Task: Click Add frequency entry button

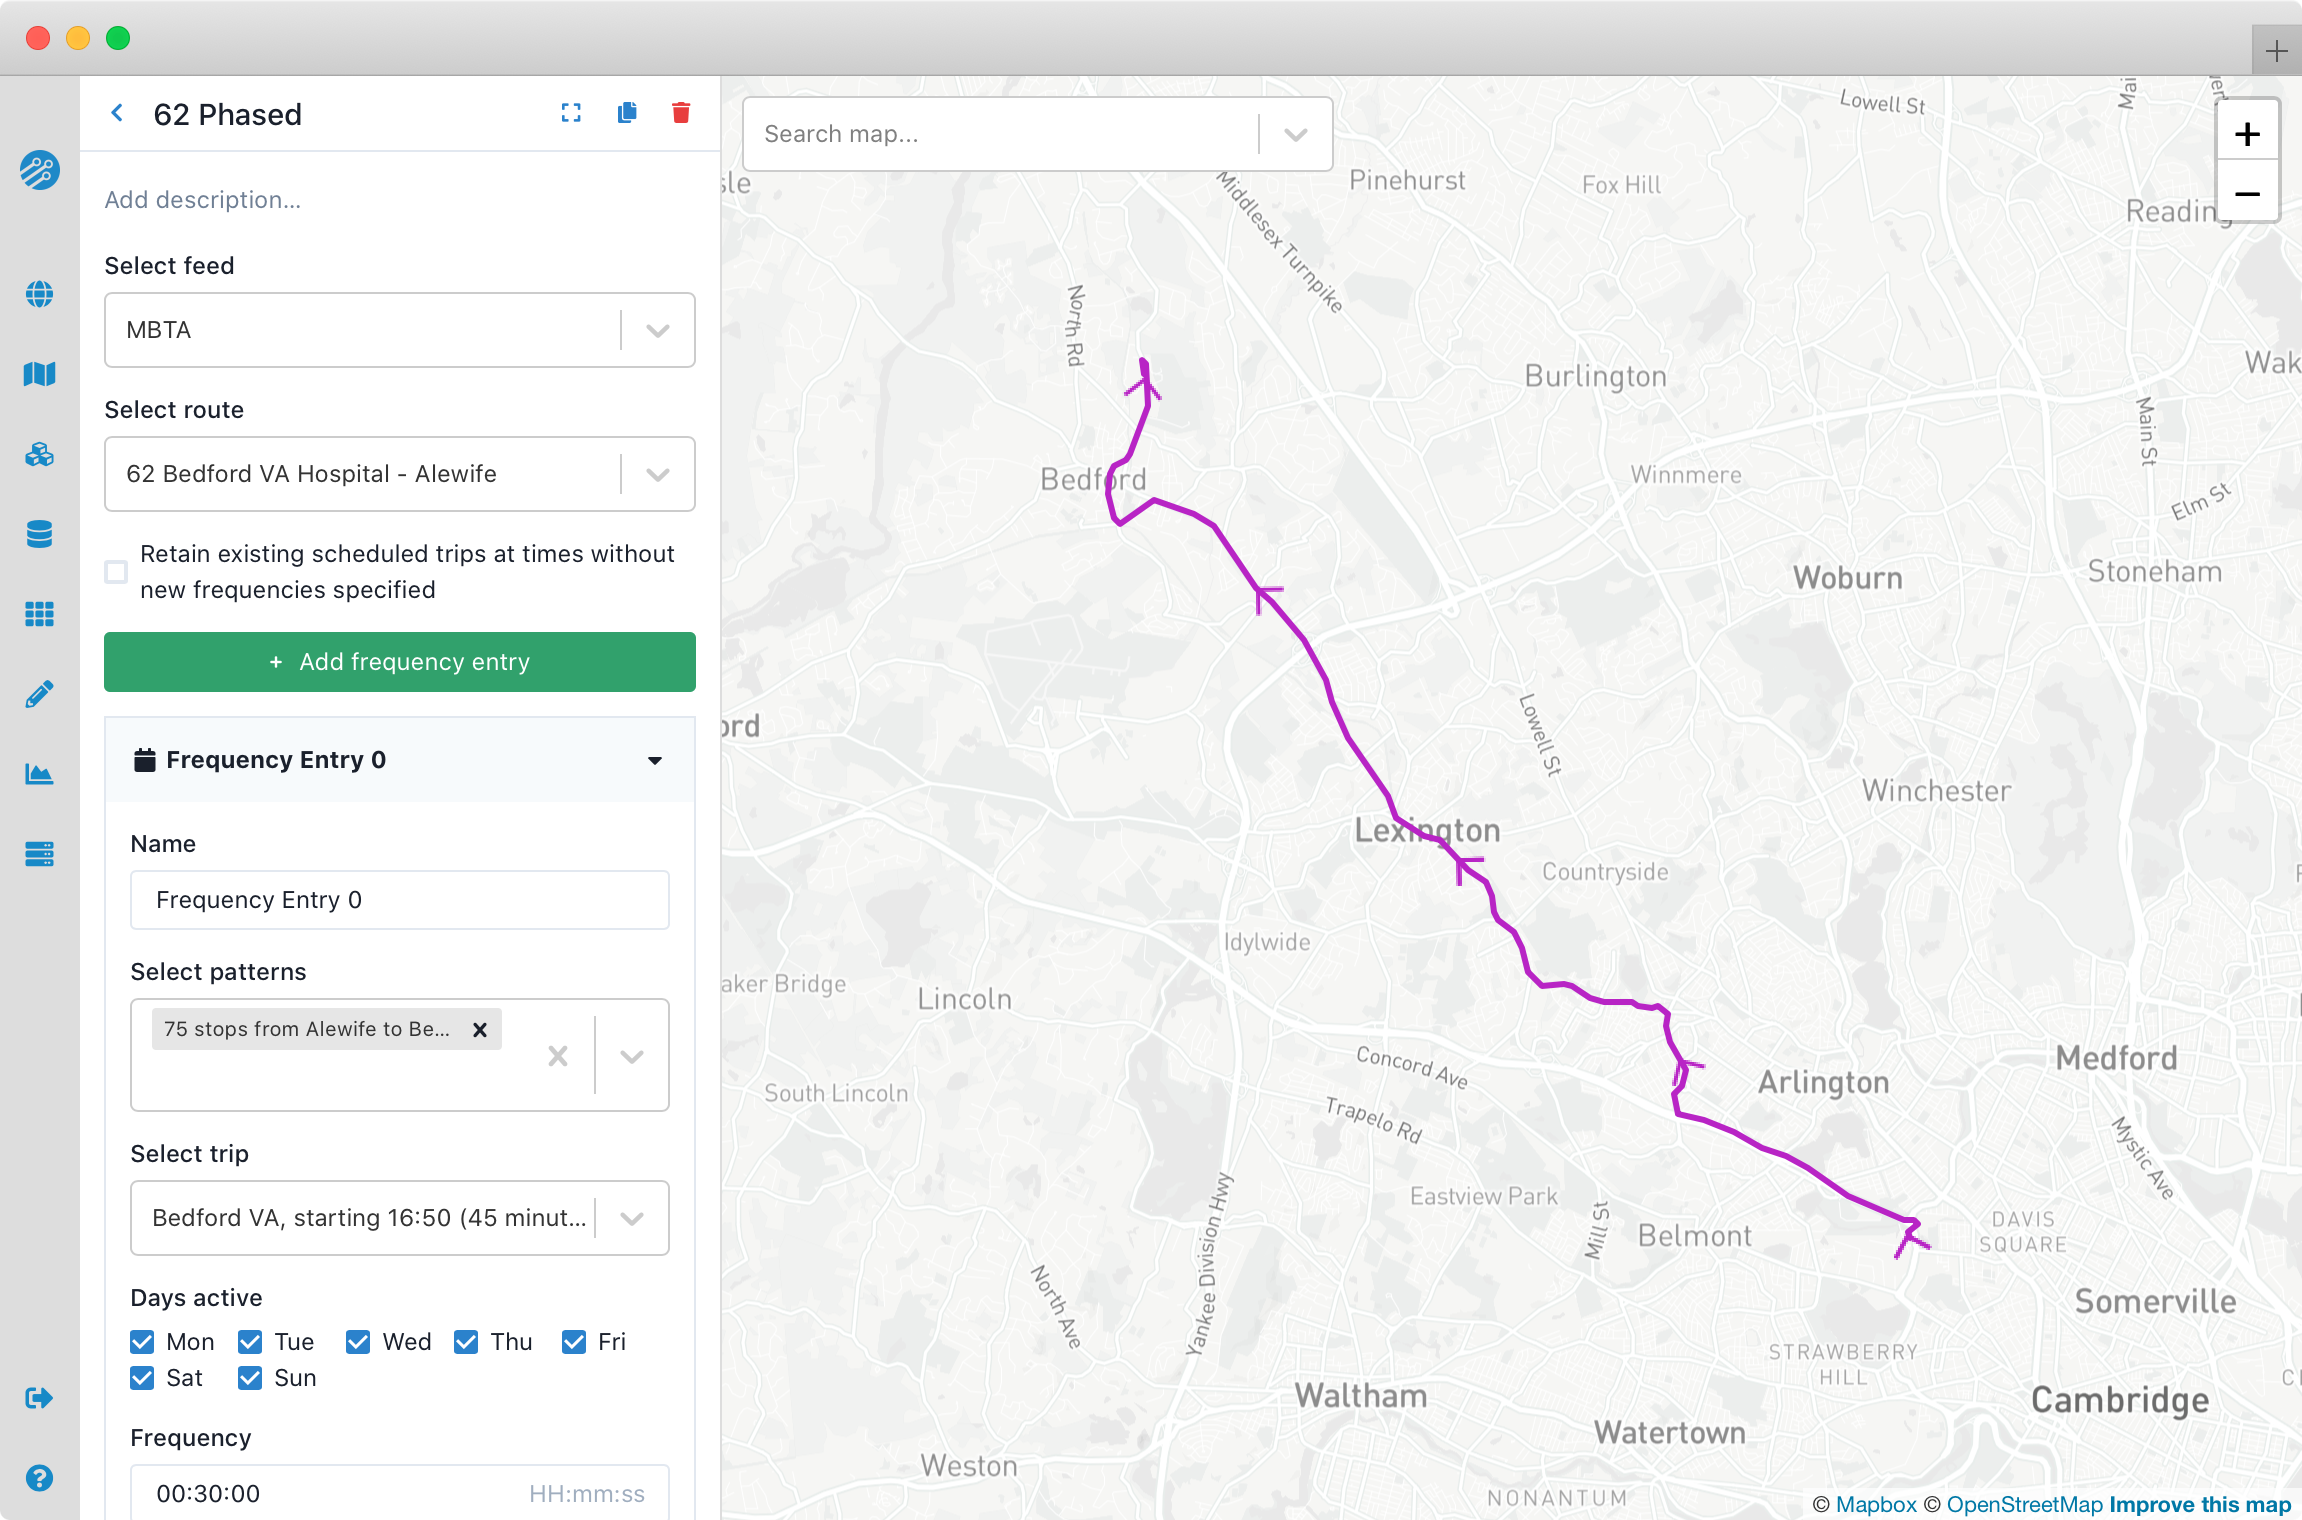Action: point(400,662)
